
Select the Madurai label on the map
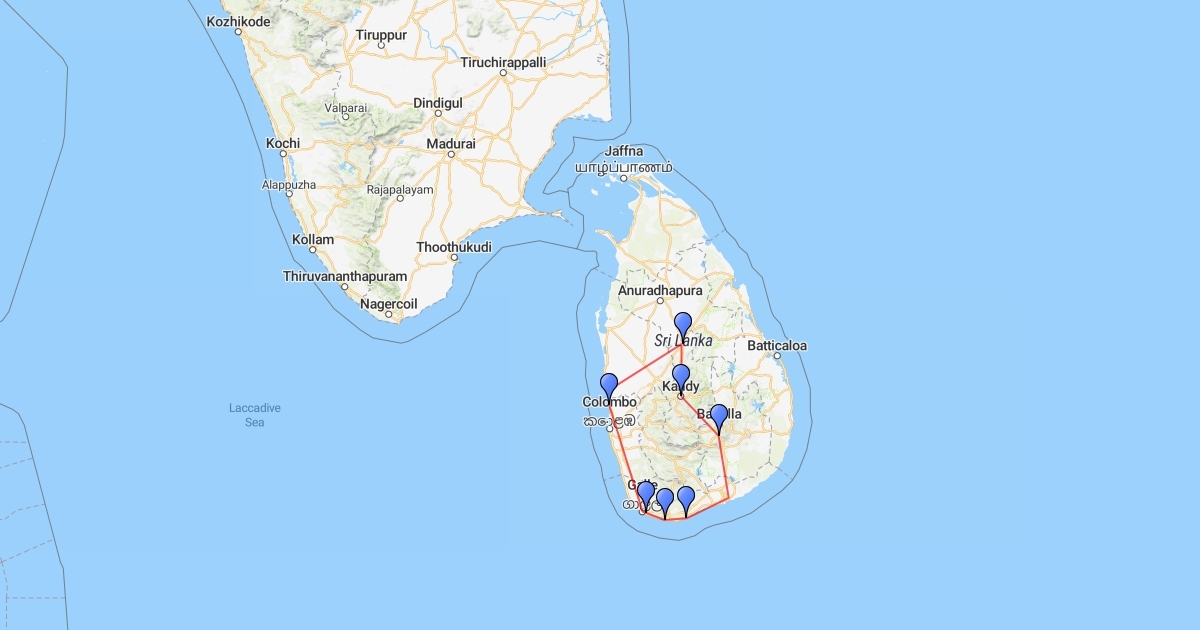click(x=450, y=144)
